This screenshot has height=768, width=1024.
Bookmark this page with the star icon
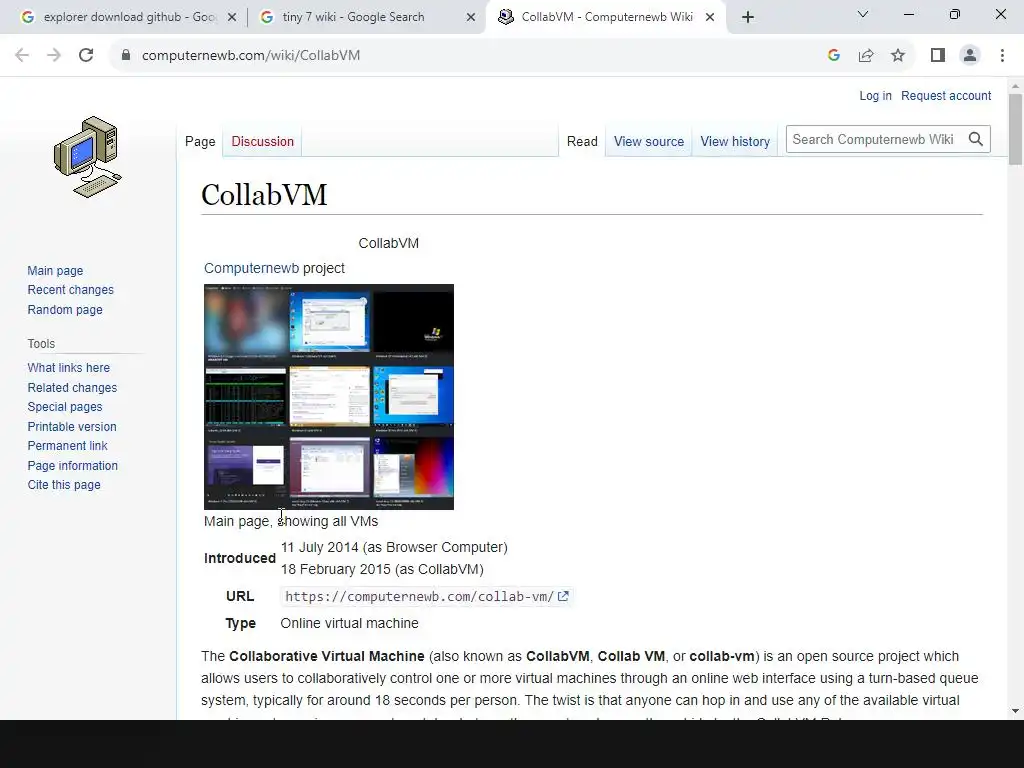coord(898,56)
